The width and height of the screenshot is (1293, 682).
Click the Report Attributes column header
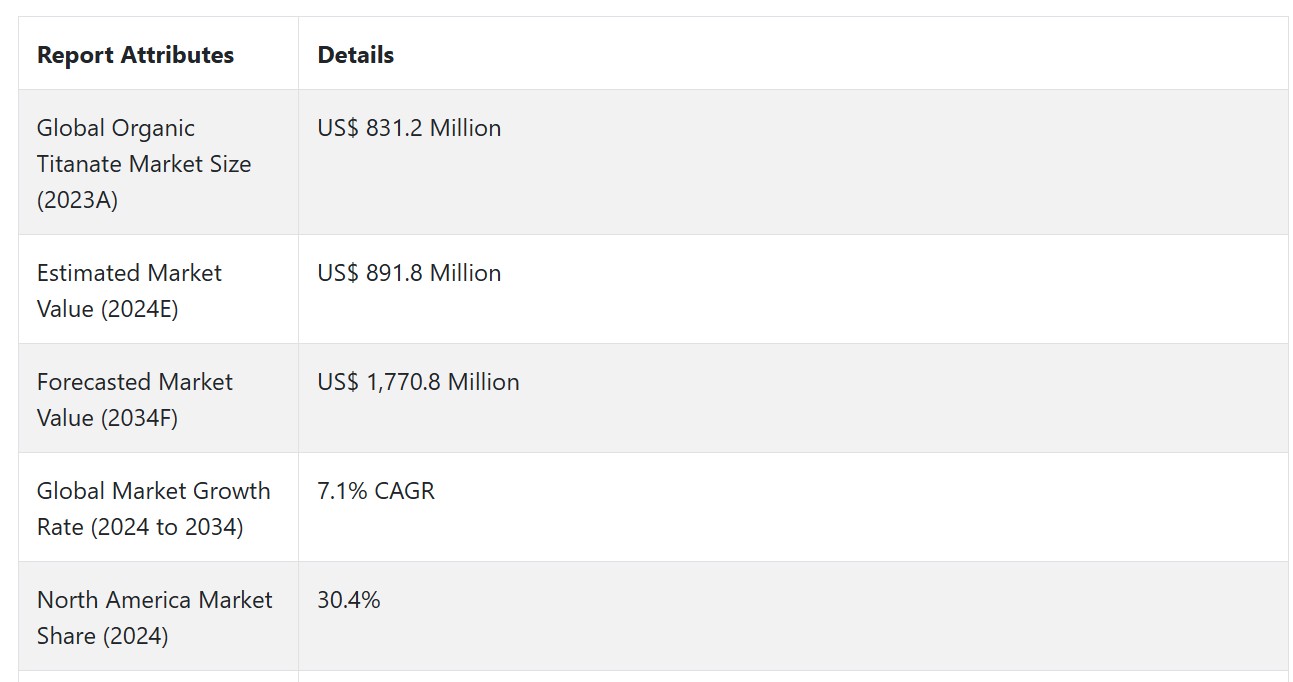(135, 55)
